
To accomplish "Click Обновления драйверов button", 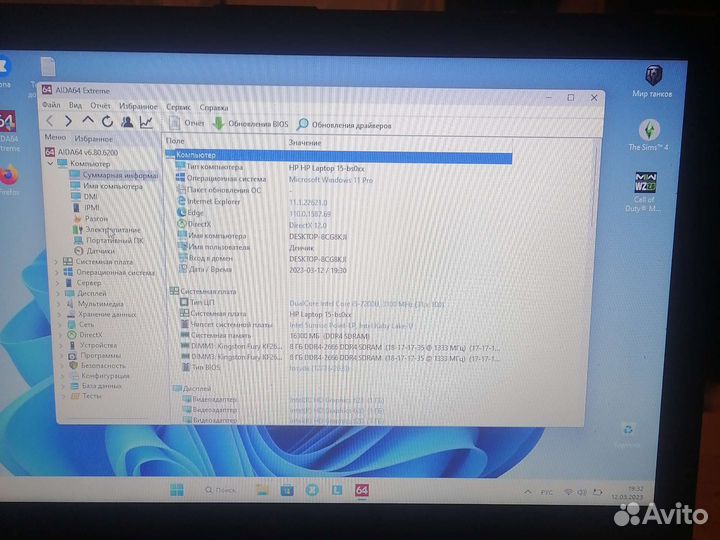I will [344, 124].
